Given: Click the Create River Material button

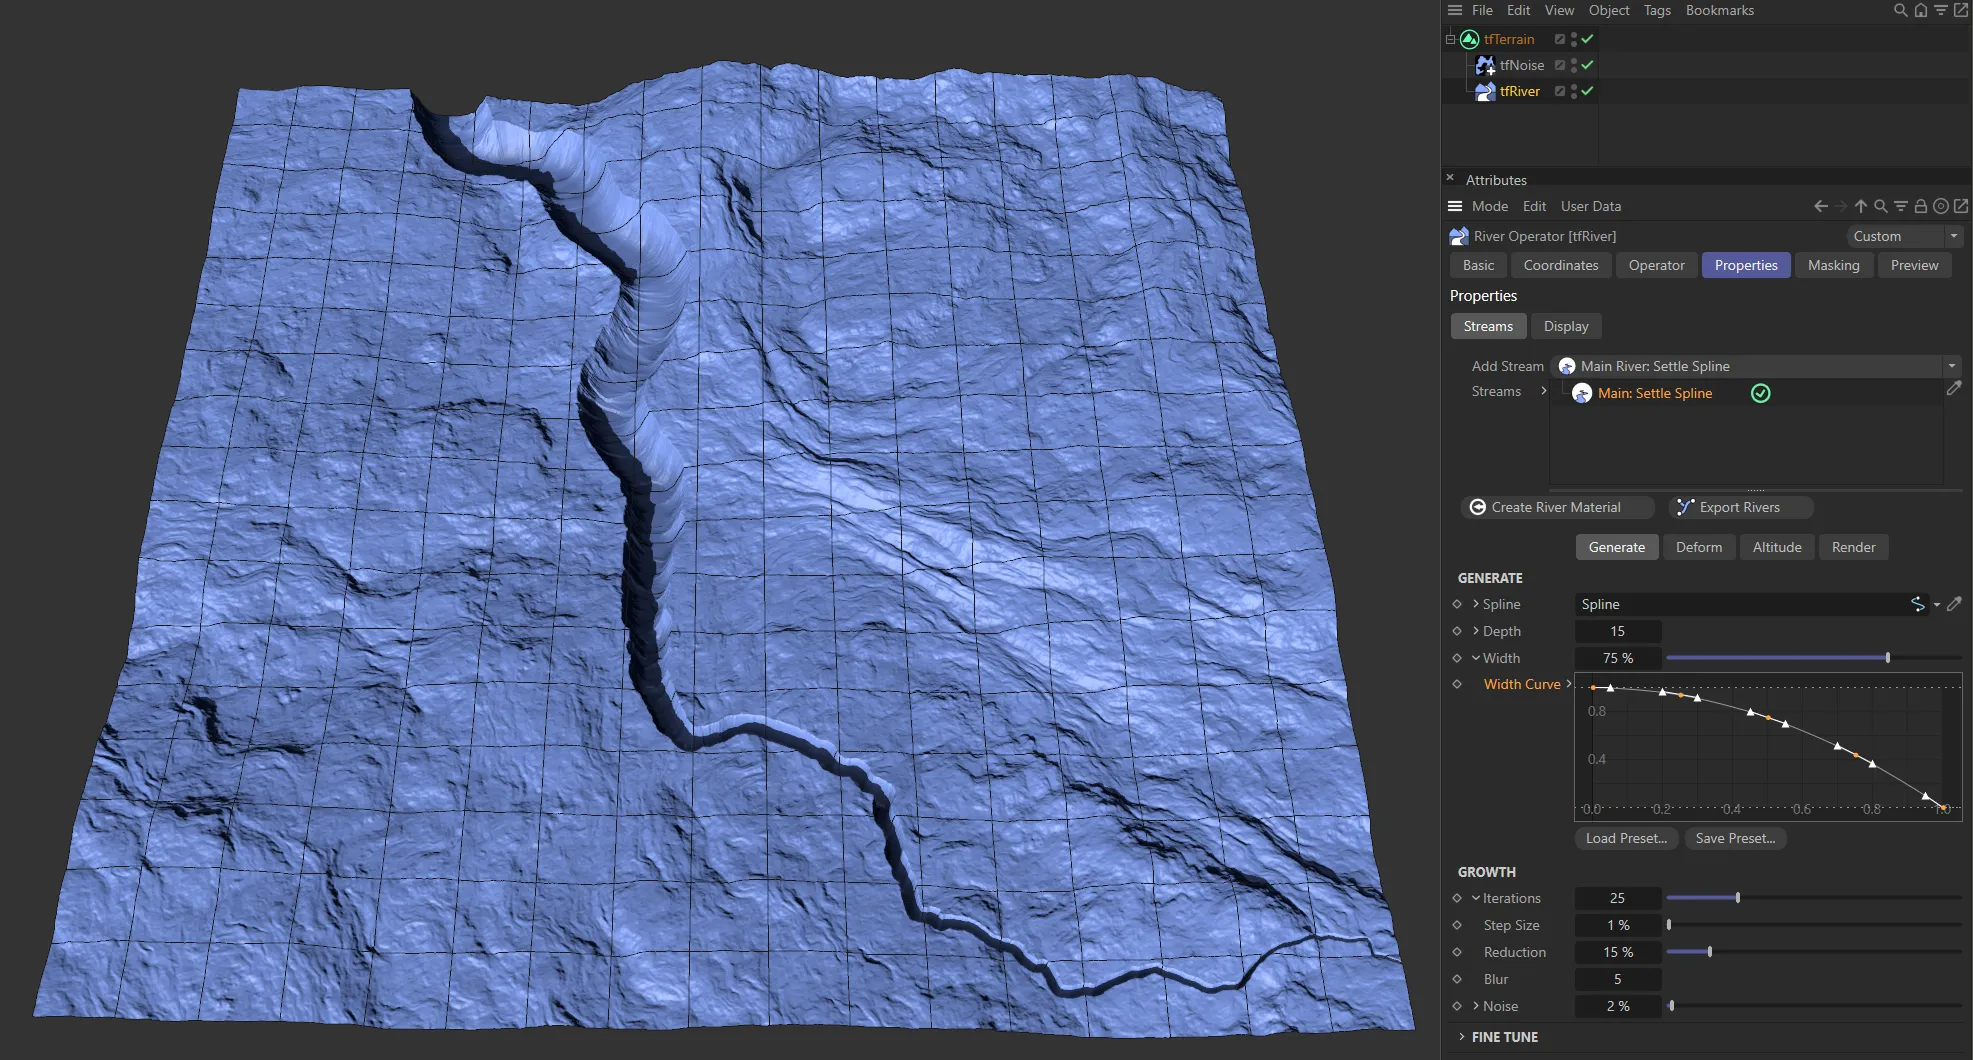Looking at the screenshot, I should pos(1556,507).
